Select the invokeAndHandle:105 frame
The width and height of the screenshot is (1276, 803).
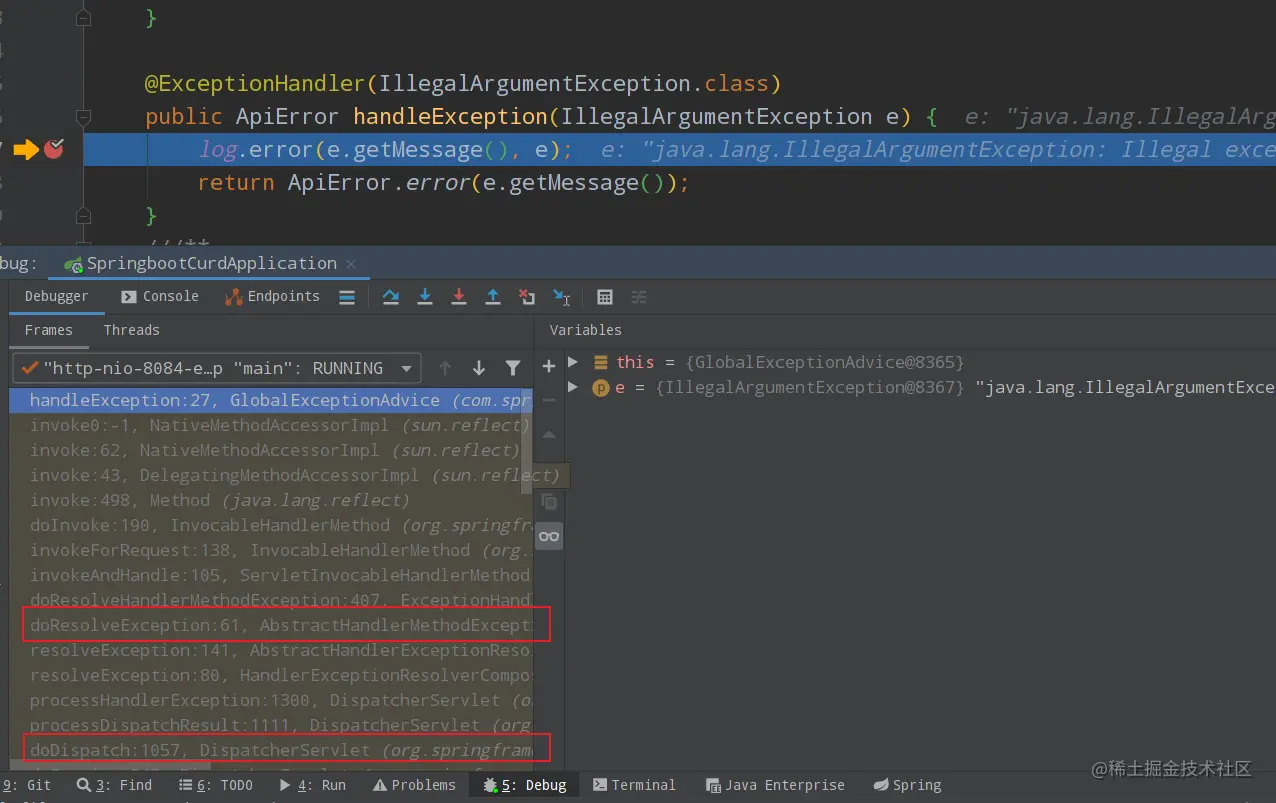(271, 575)
